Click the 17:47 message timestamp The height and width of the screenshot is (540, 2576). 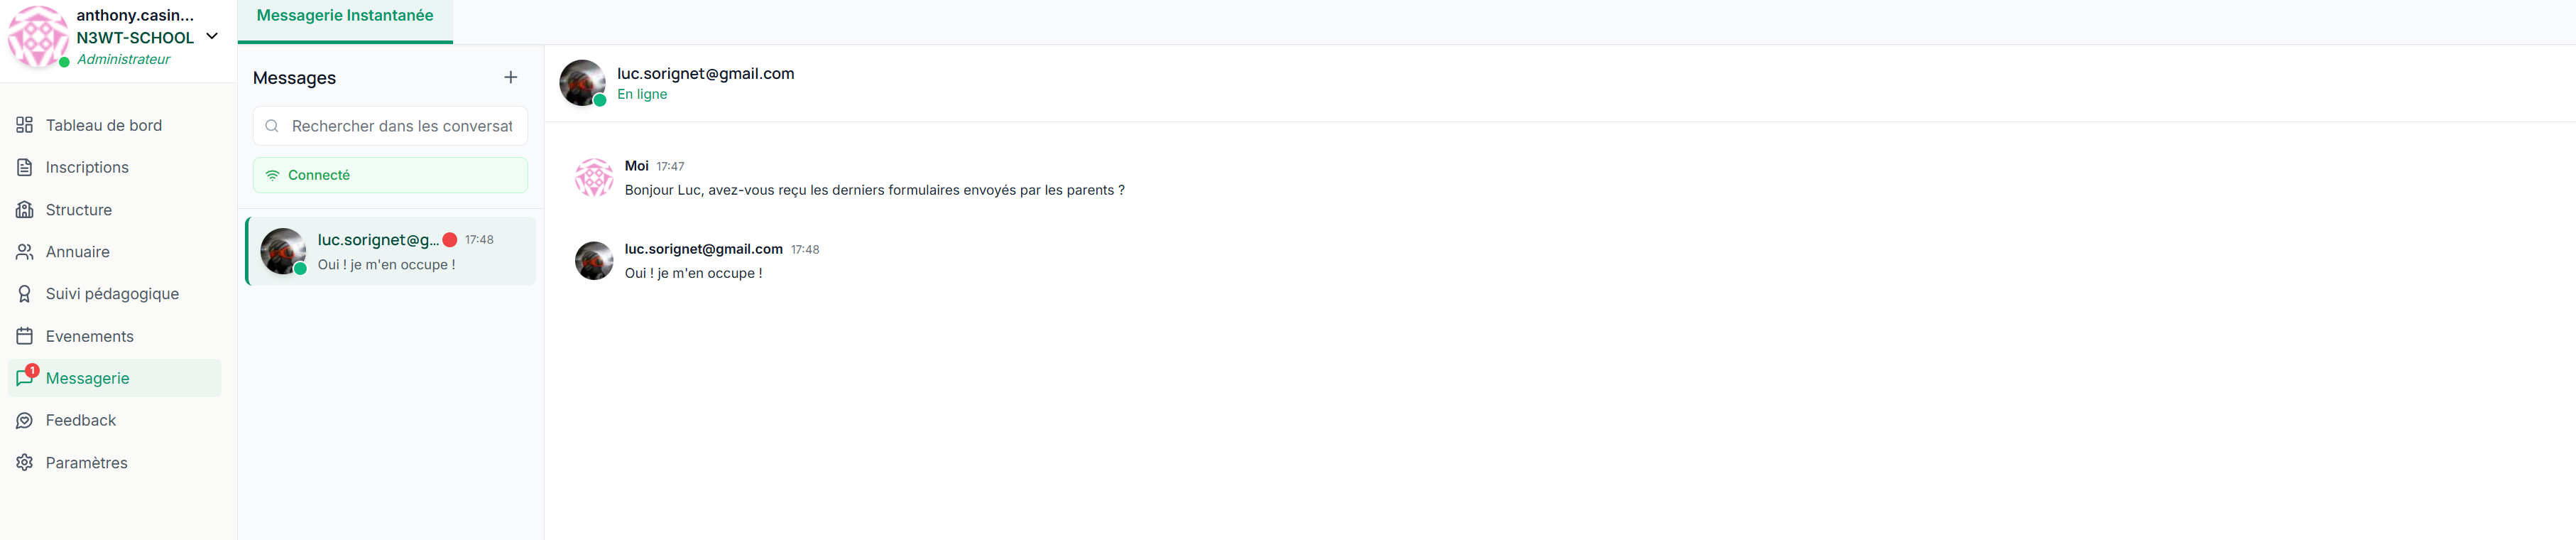(x=670, y=167)
